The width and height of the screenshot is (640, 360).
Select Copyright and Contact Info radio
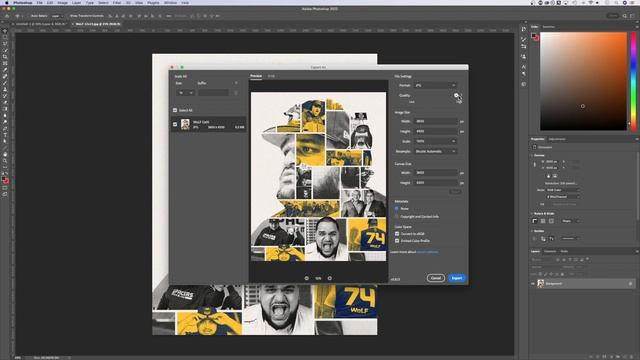pyautogui.click(x=396, y=217)
